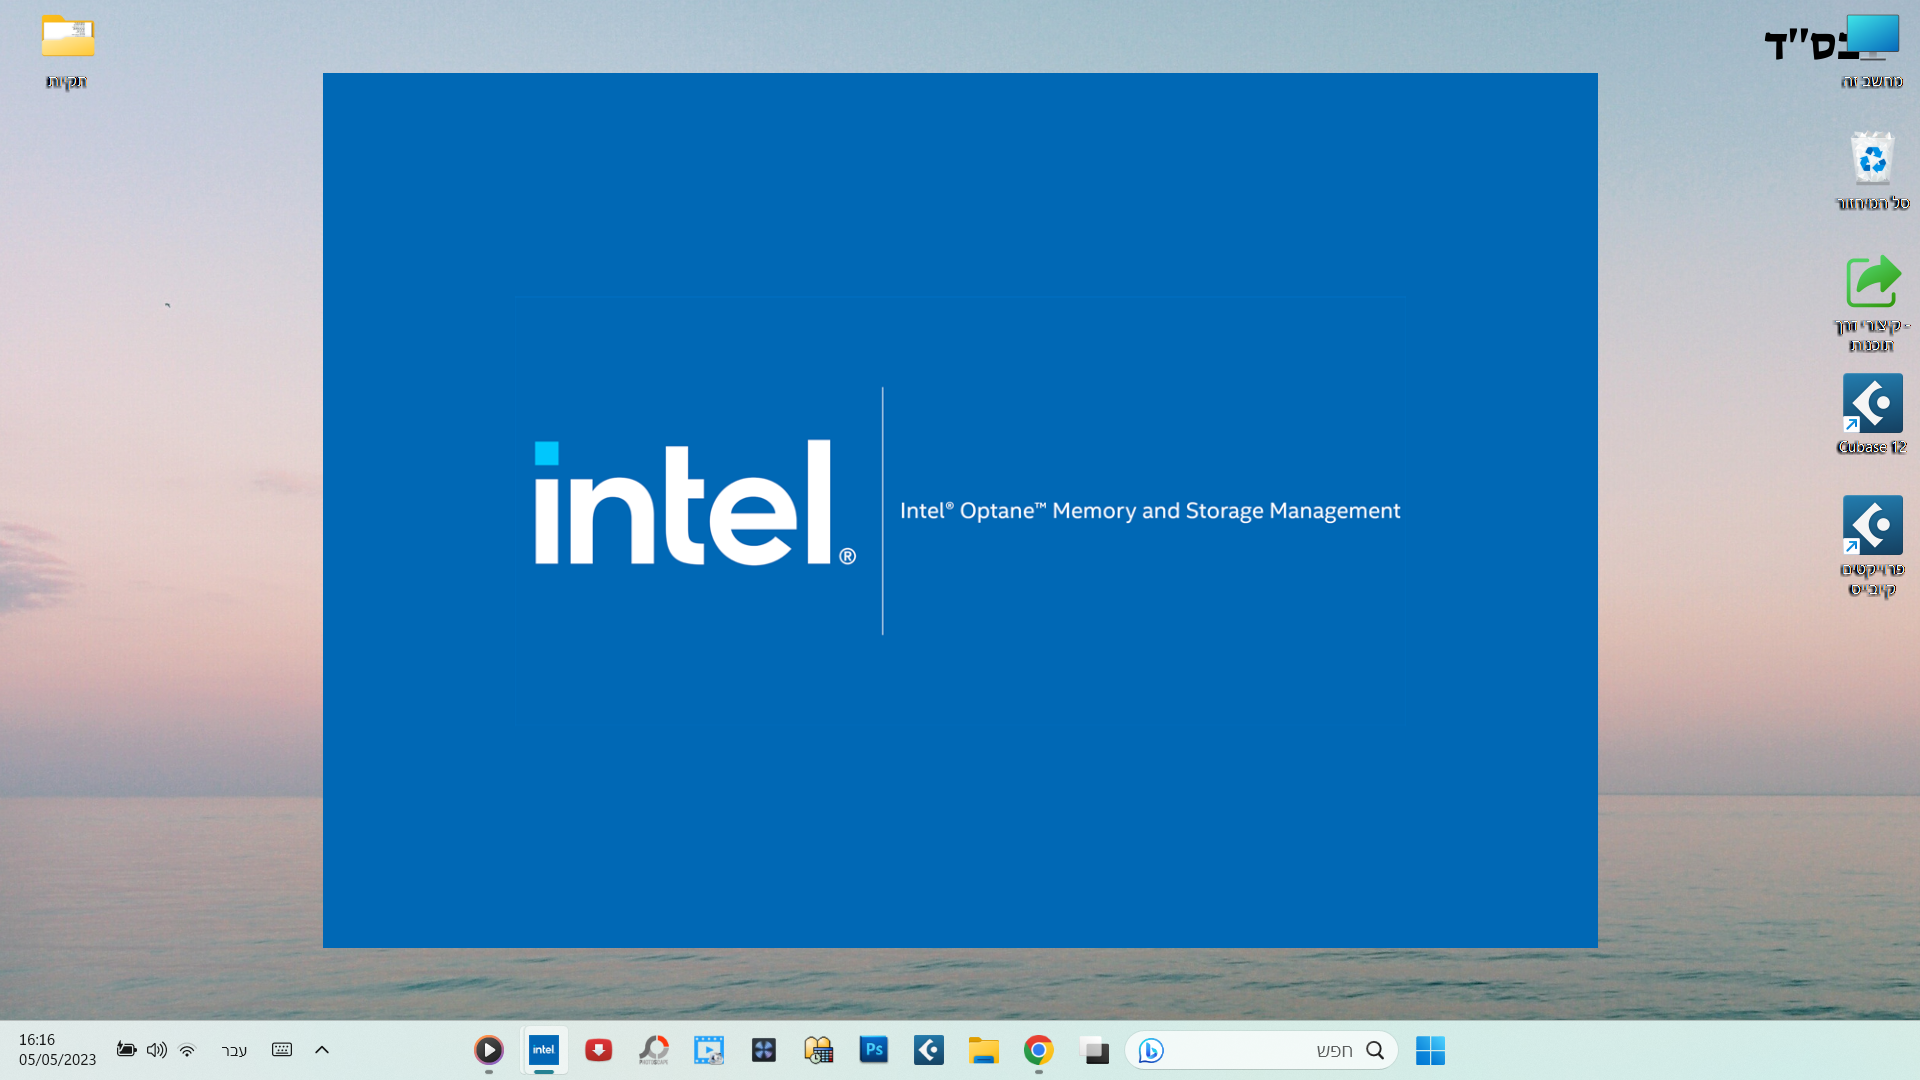The image size is (1920, 1080).
Task: Open File Explorer from the taskbar
Action: tap(984, 1050)
